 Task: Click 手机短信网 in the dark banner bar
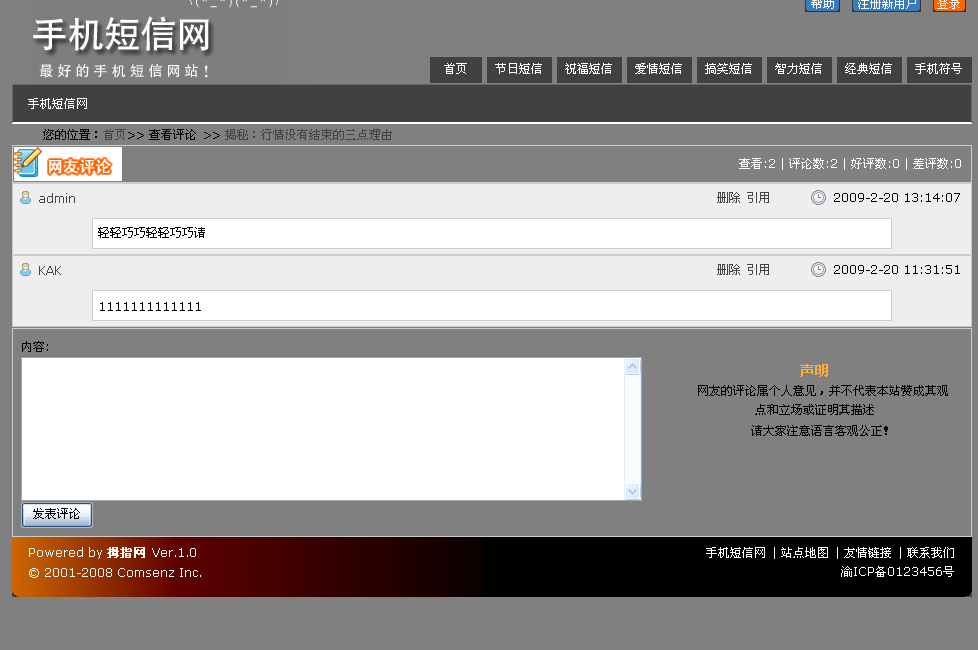point(57,104)
